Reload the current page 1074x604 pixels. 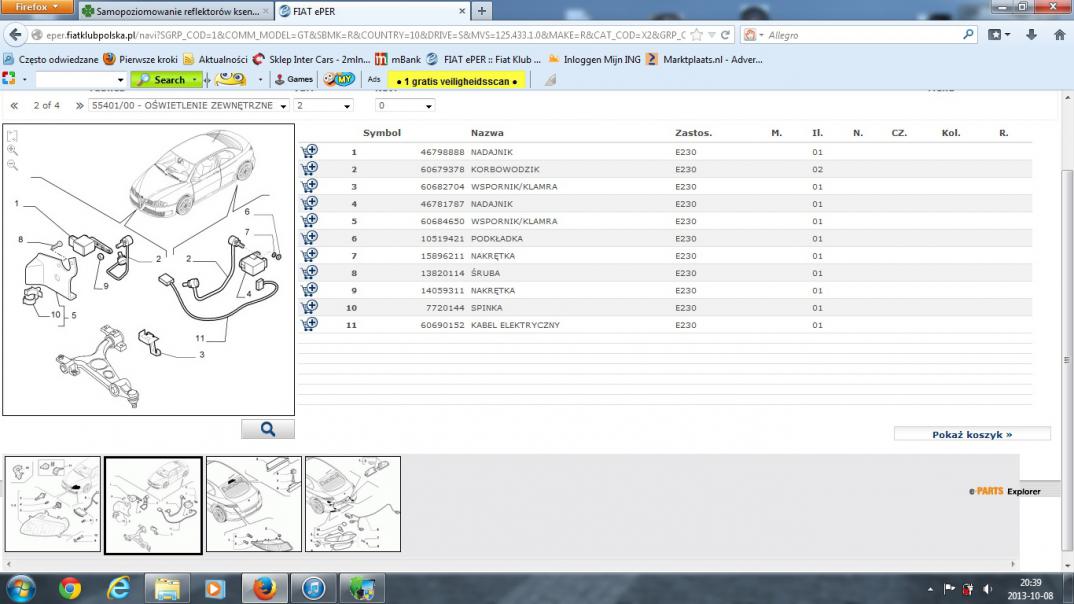725,35
